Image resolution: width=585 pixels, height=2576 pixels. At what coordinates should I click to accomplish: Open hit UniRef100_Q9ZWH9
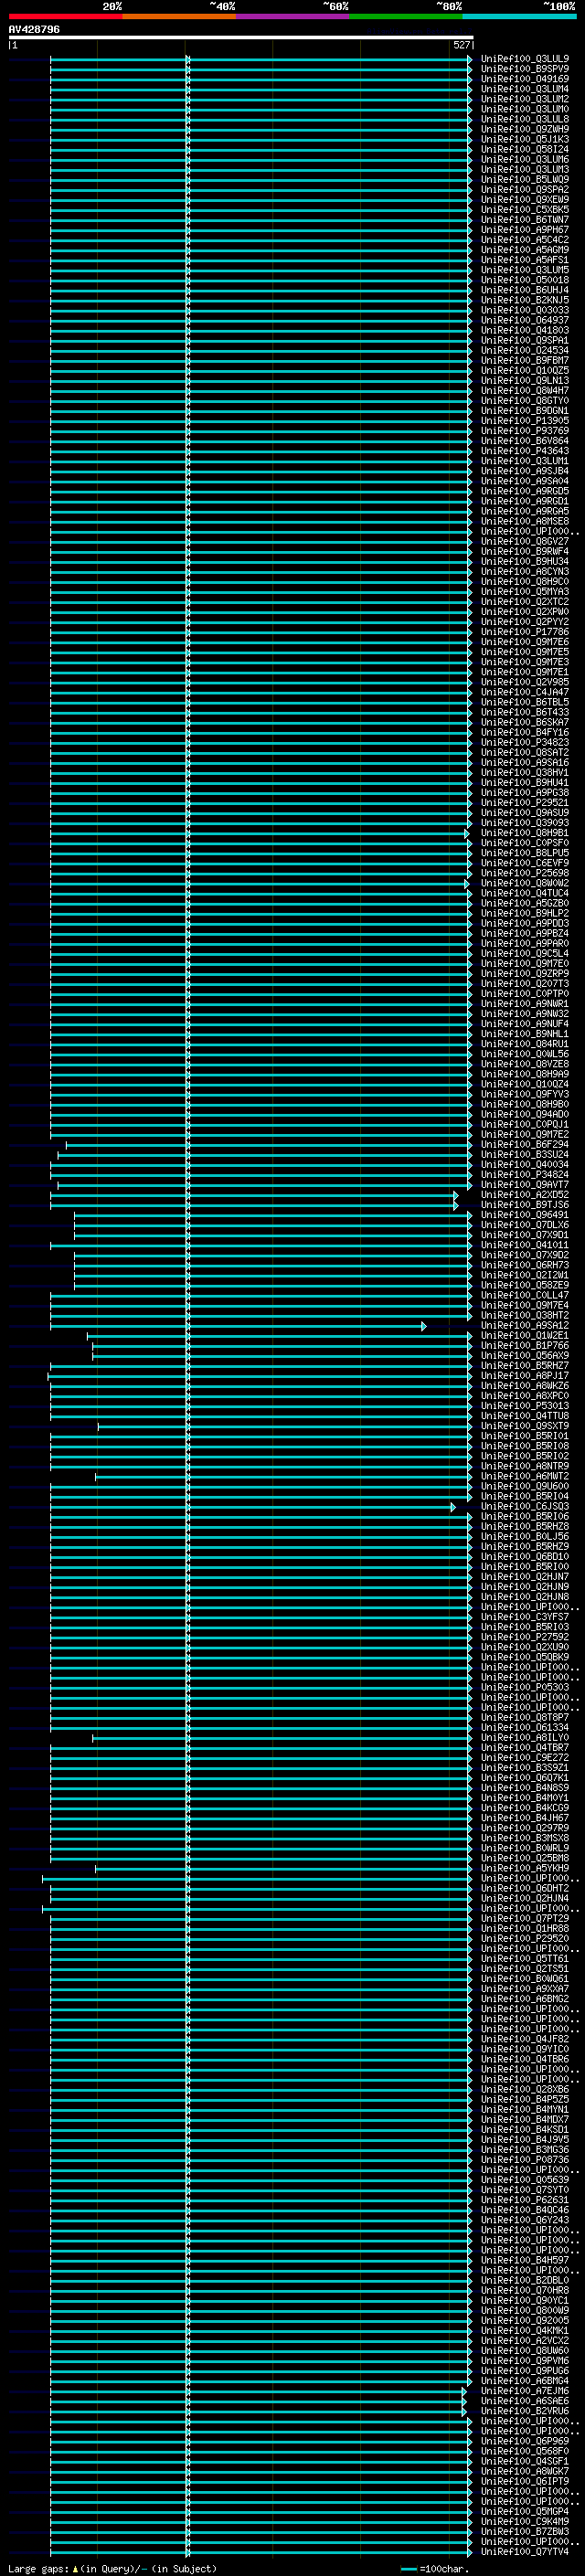click(525, 129)
